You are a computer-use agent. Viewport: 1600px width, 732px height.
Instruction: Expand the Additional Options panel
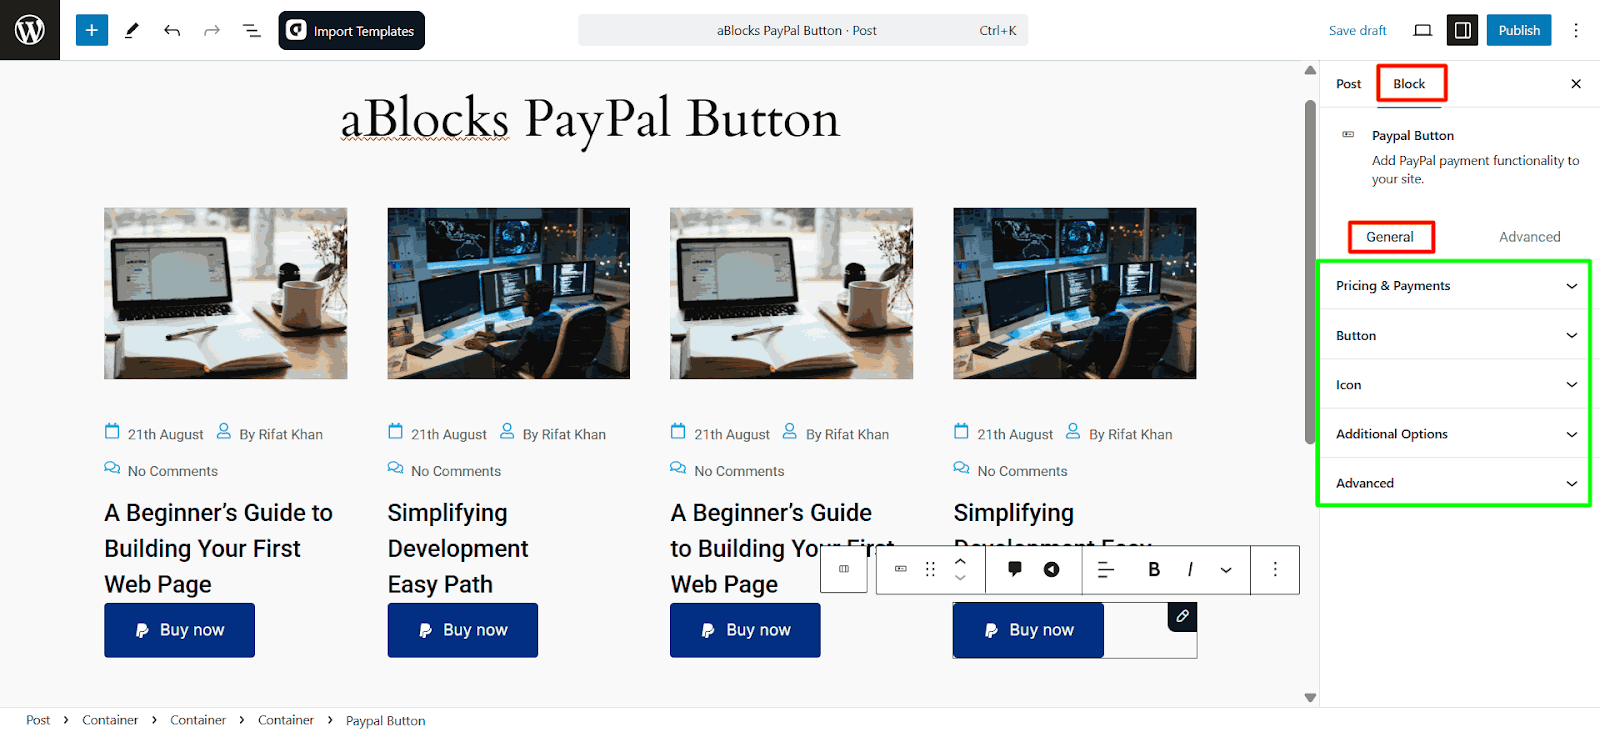1456,434
